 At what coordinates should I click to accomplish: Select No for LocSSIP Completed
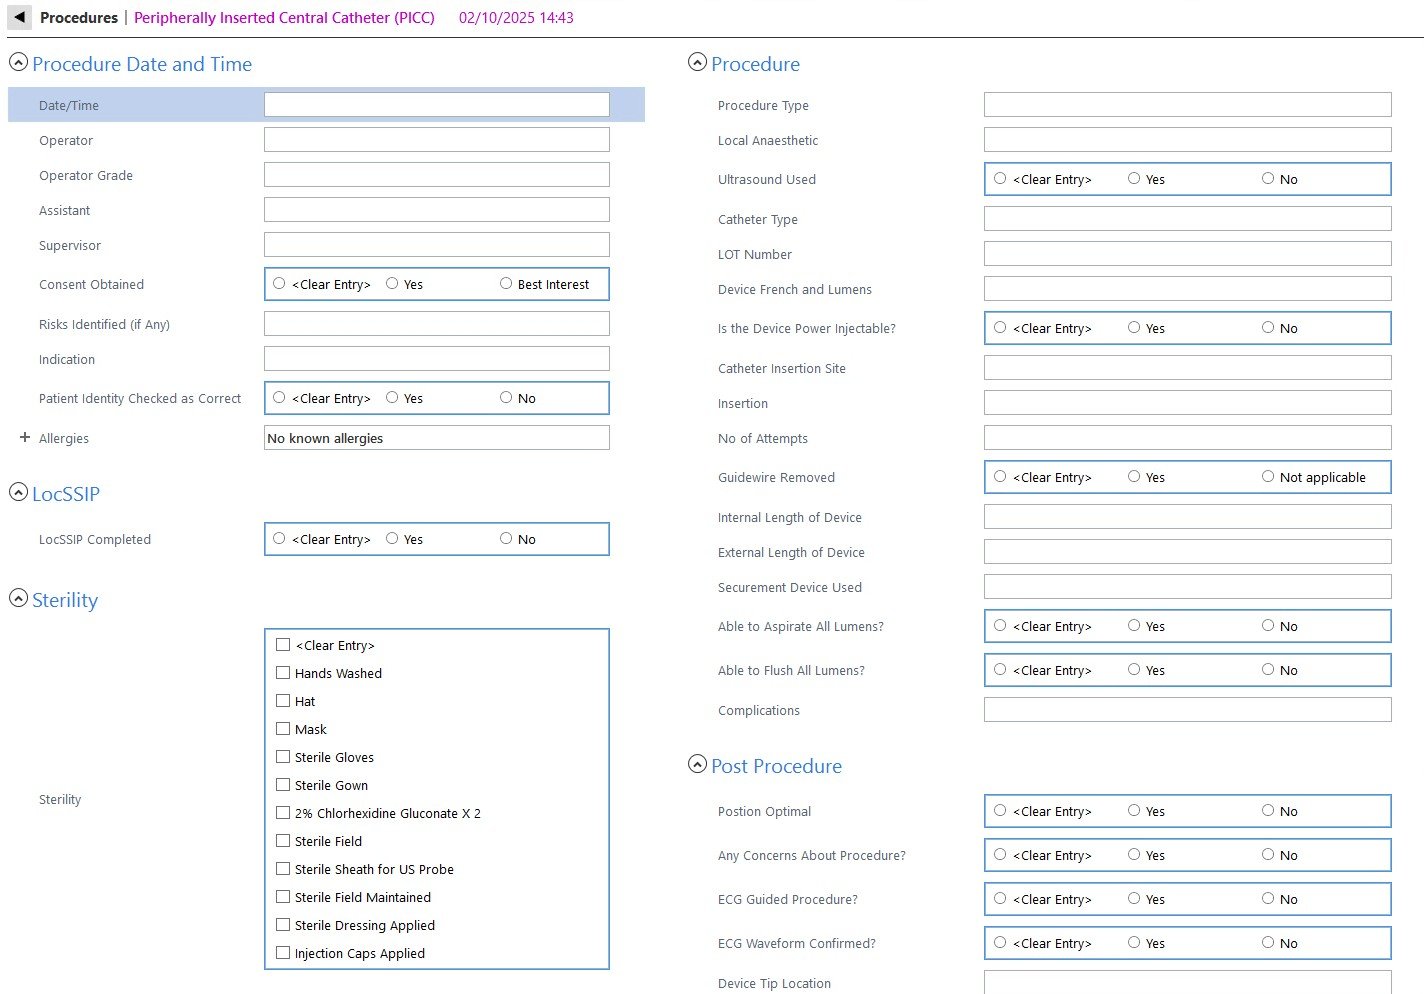506,538
